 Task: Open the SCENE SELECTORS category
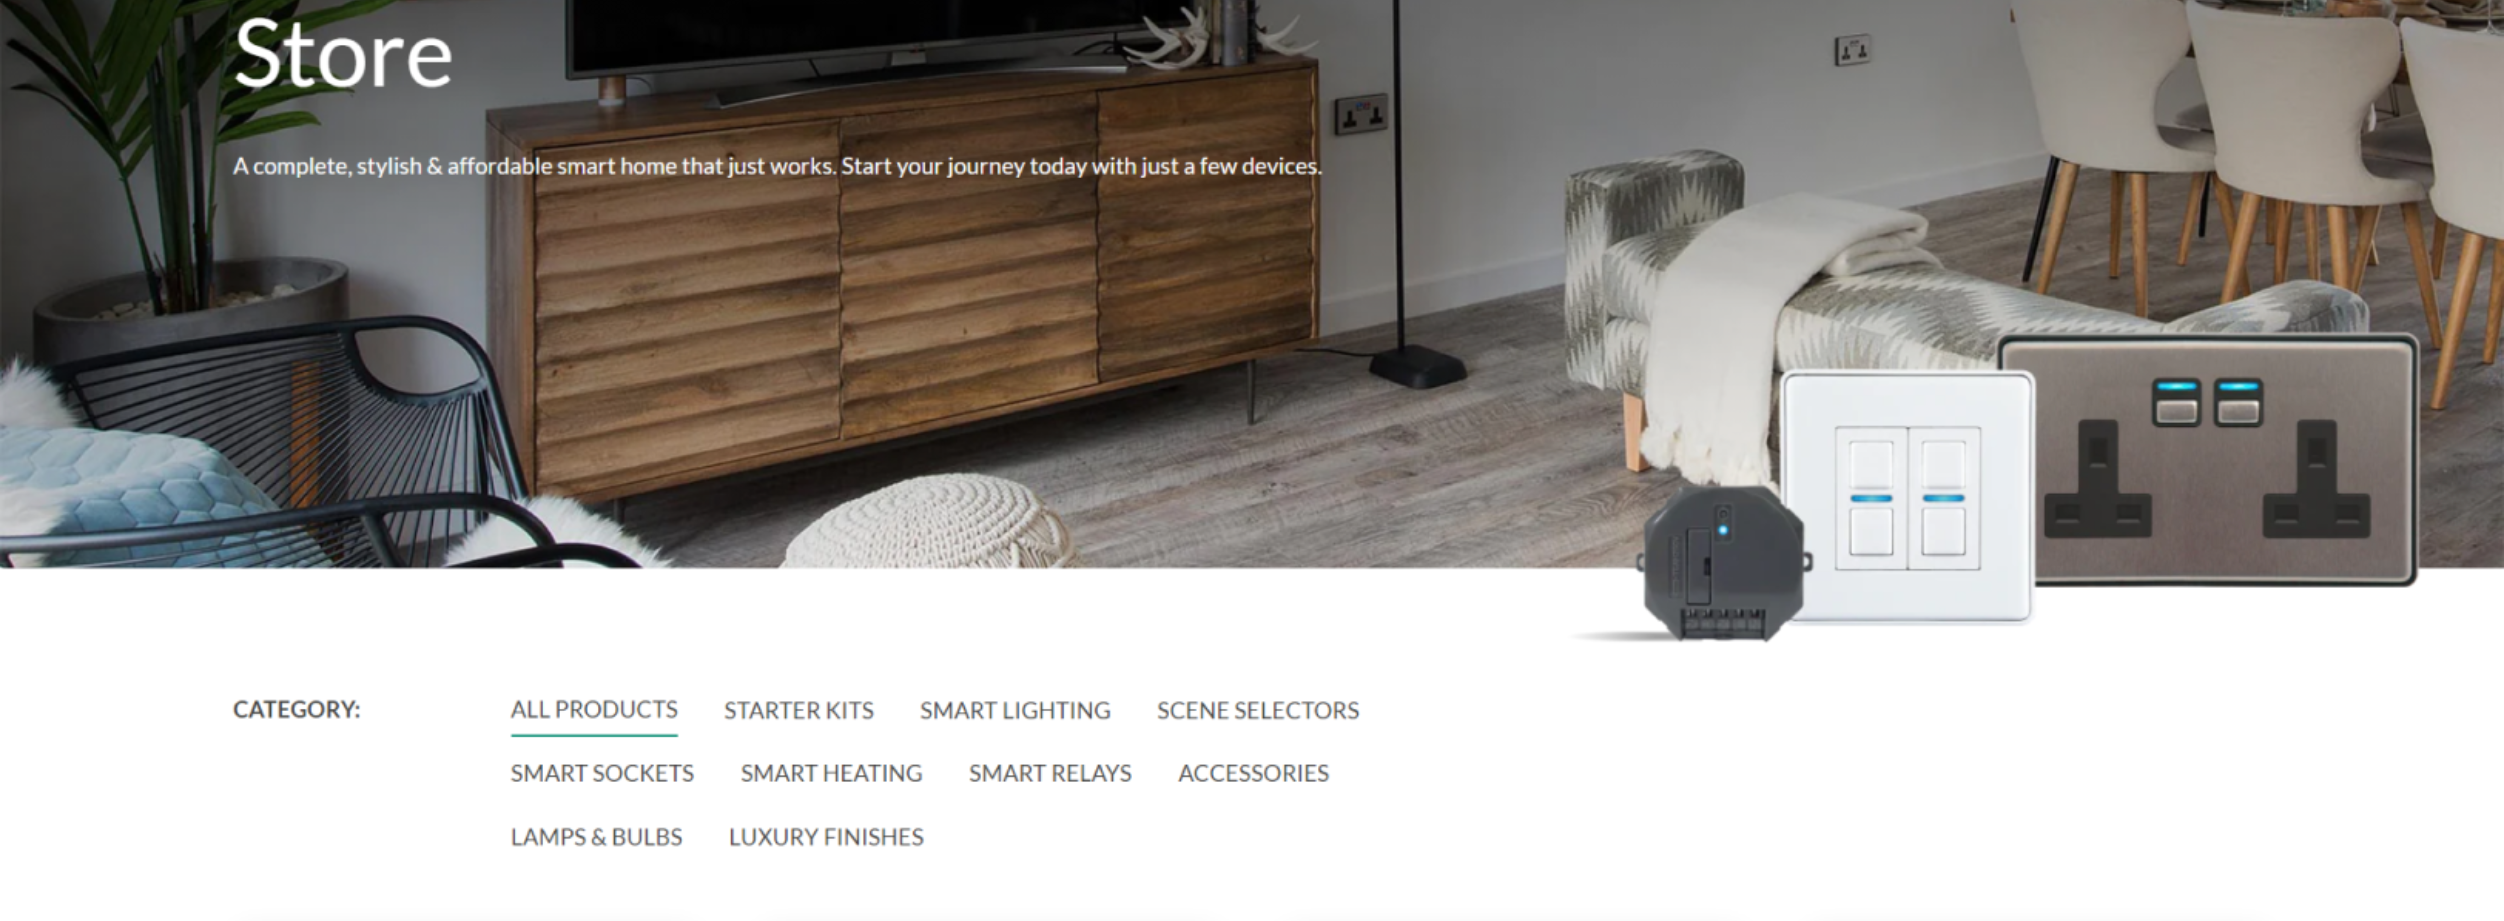pyautogui.click(x=1258, y=710)
